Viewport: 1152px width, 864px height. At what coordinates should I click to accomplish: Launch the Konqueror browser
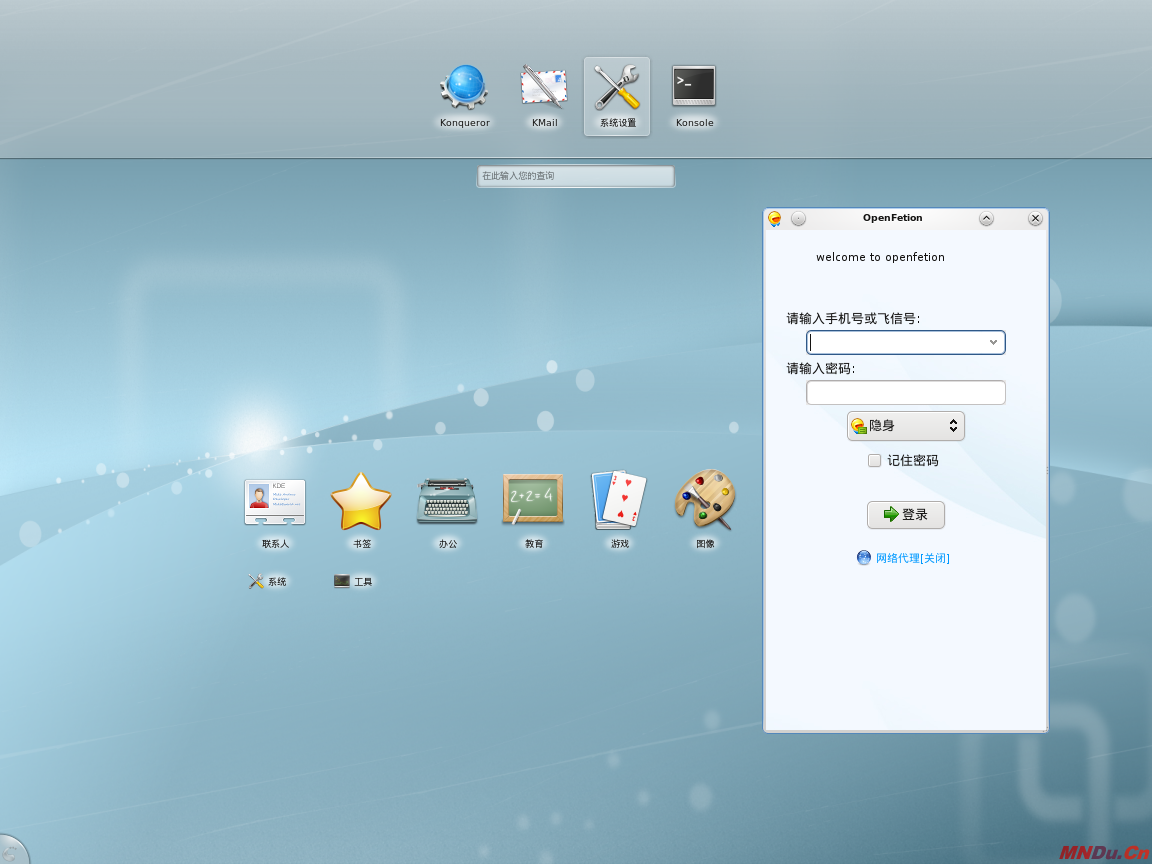(x=464, y=96)
